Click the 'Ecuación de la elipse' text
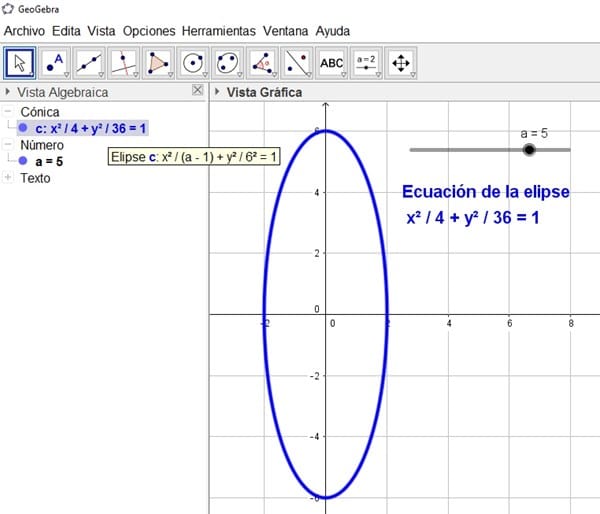Viewport: 600px width, 514px height. pyautogui.click(x=486, y=191)
